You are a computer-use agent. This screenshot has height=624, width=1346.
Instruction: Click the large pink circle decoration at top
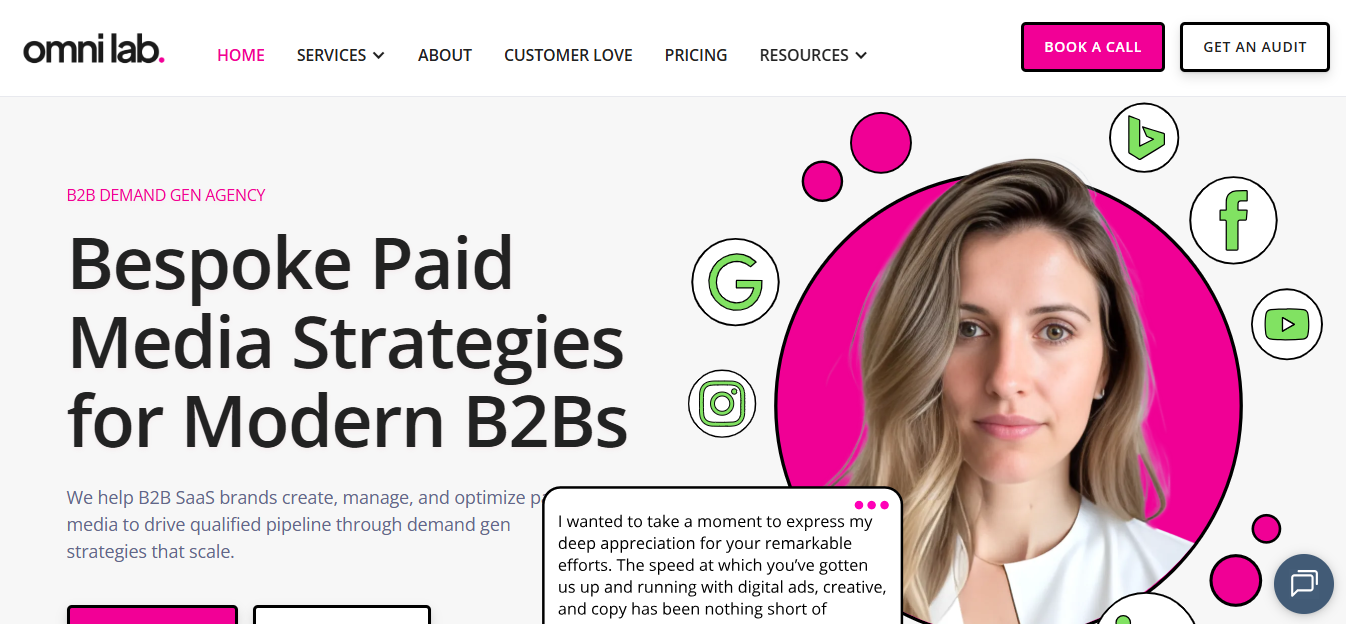tap(881, 142)
